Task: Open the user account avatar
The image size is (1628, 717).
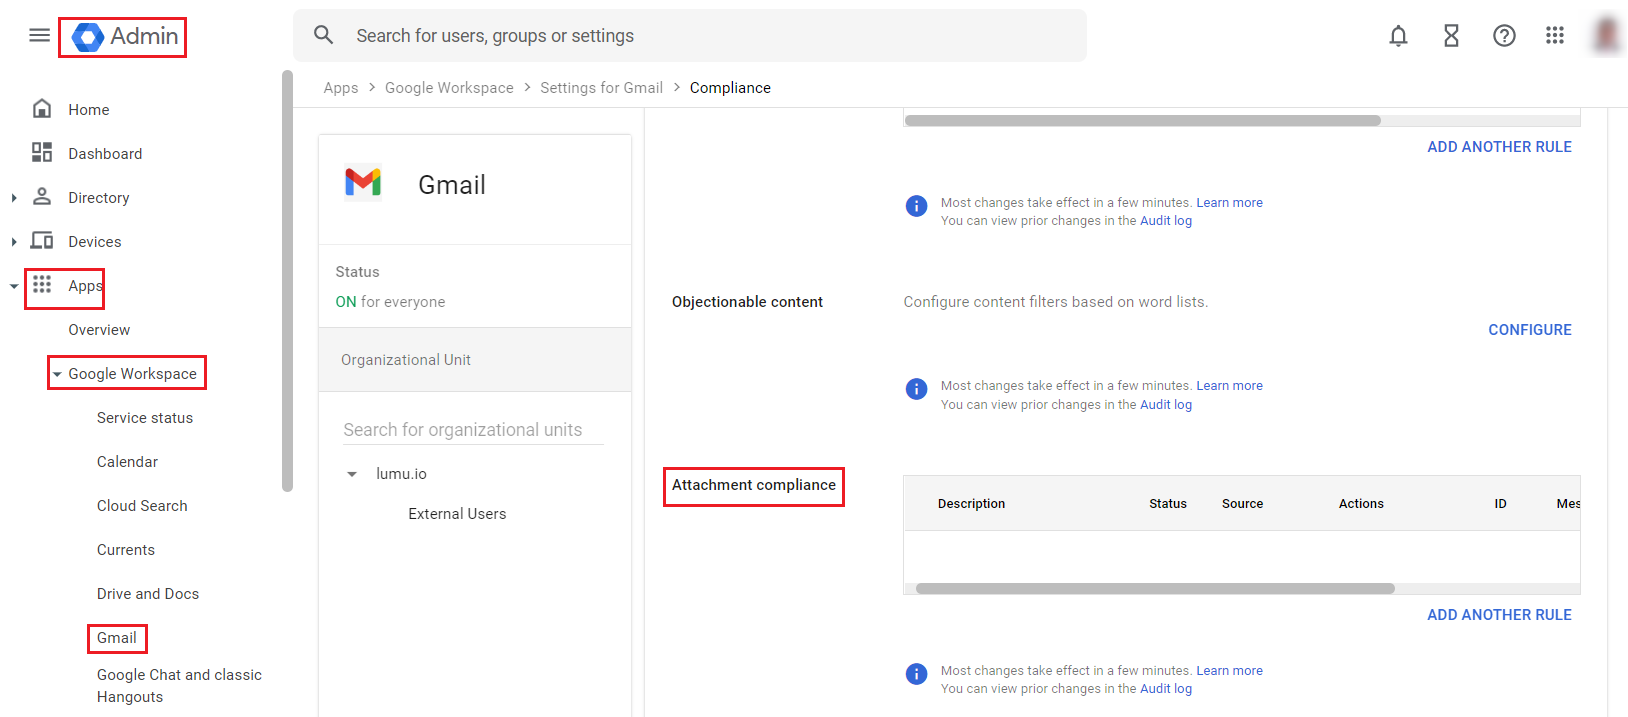Action: [x=1606, y=36]
